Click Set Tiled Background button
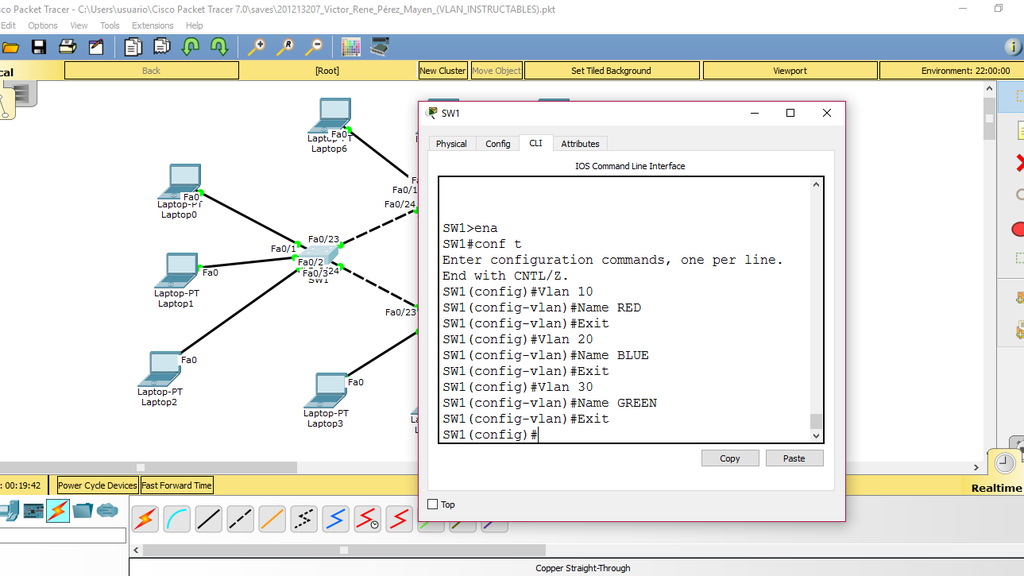The height and width of the screenshot is (576, 1024). (x=612, y=71)
